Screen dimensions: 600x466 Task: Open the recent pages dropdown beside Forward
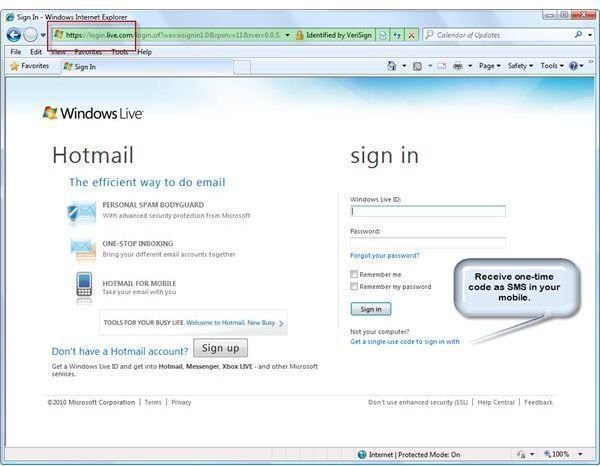[x=43, y=35]
